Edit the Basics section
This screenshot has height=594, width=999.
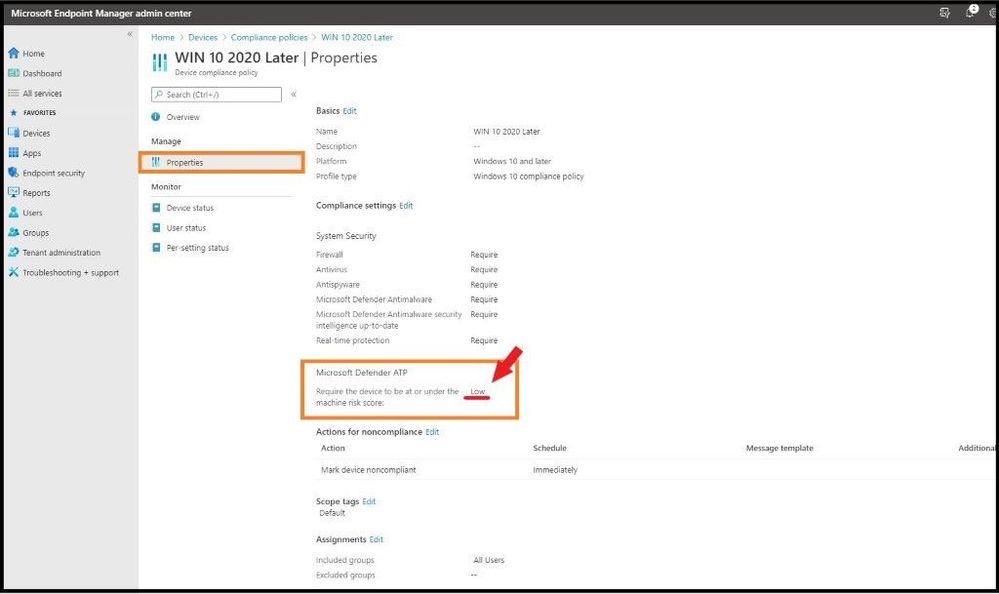(350, 111)
